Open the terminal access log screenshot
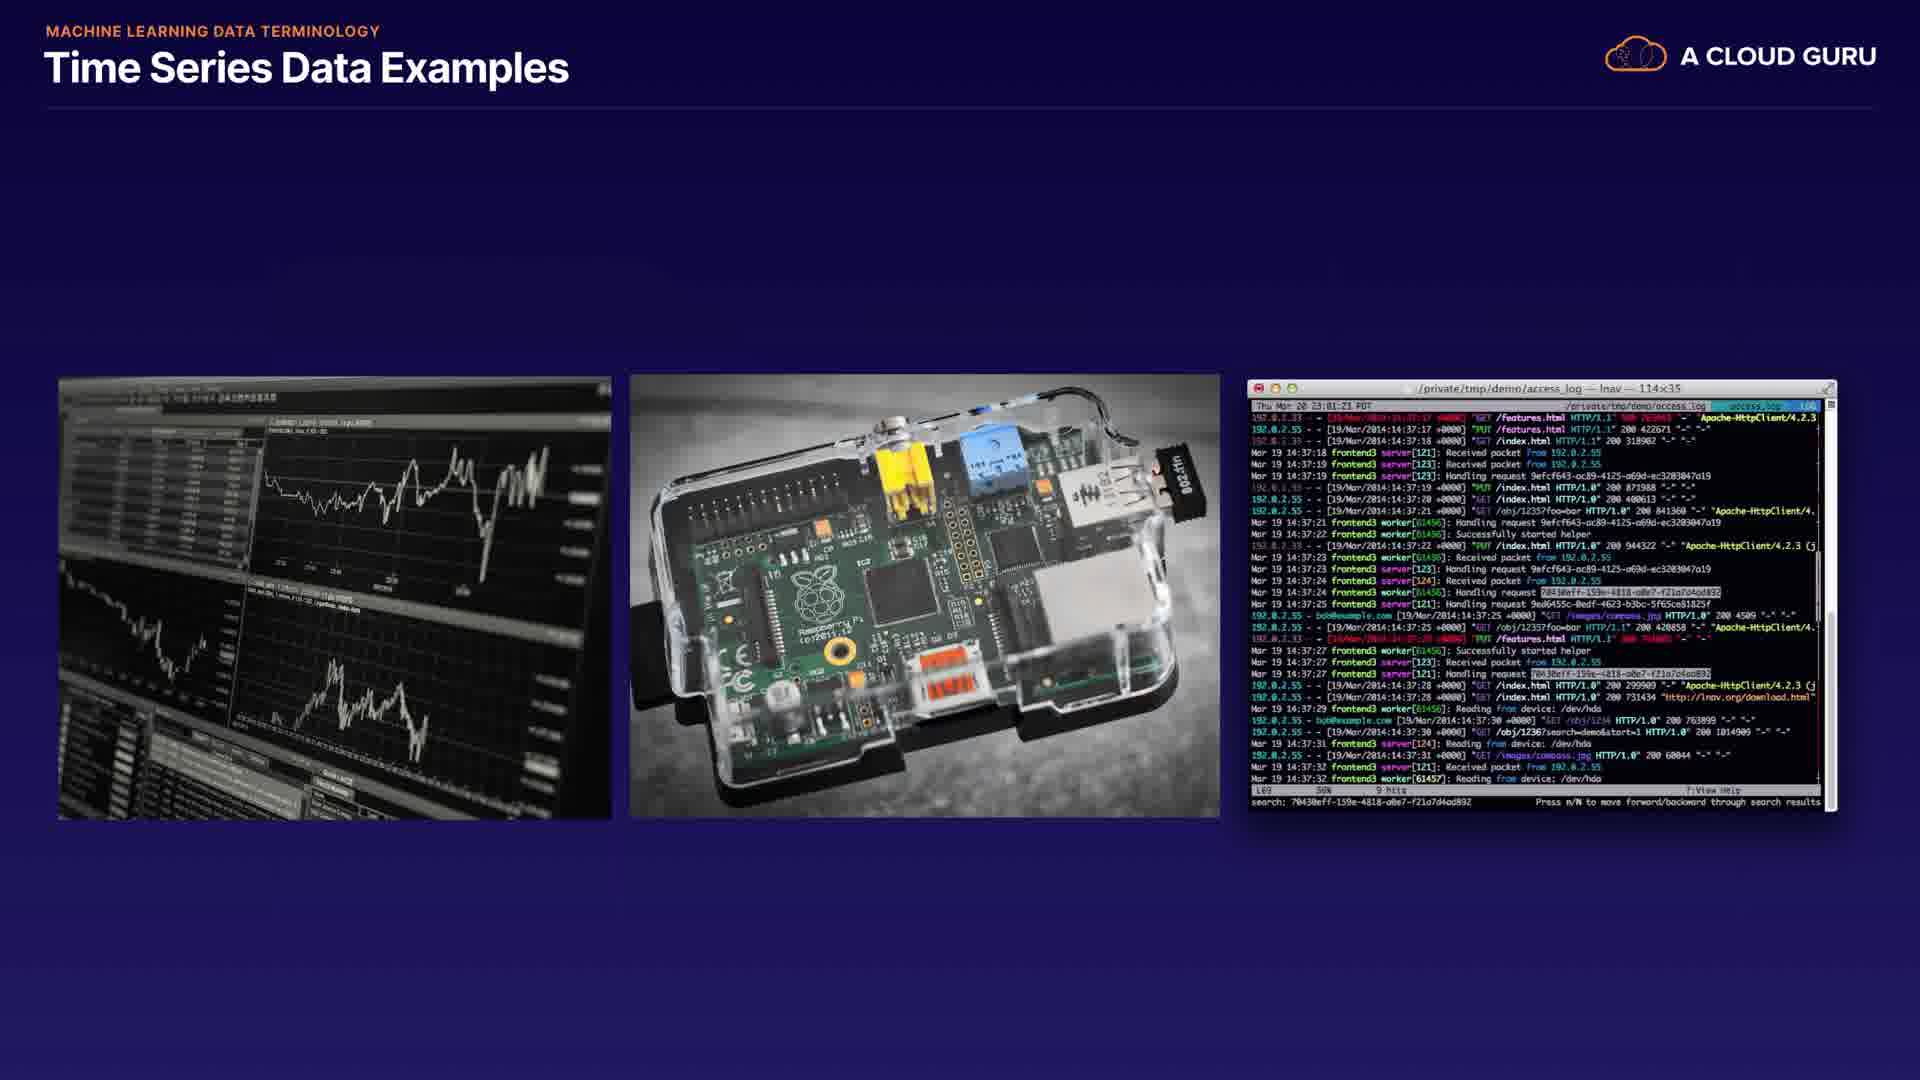Viewport: 1920px width, 1080px height. (1541, 596)
